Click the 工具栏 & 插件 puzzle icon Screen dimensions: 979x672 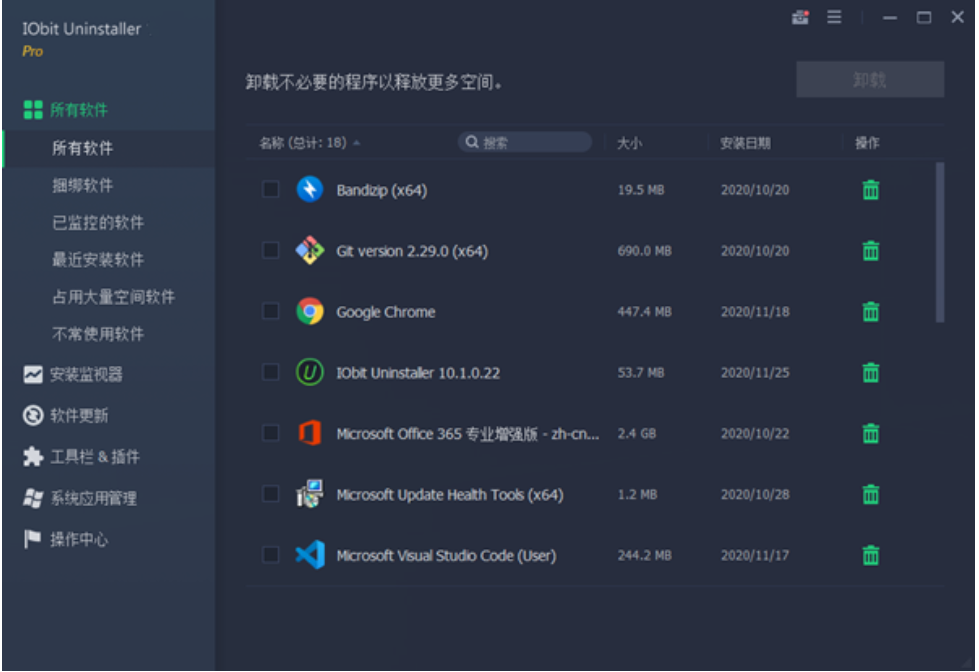coord(33,457)
